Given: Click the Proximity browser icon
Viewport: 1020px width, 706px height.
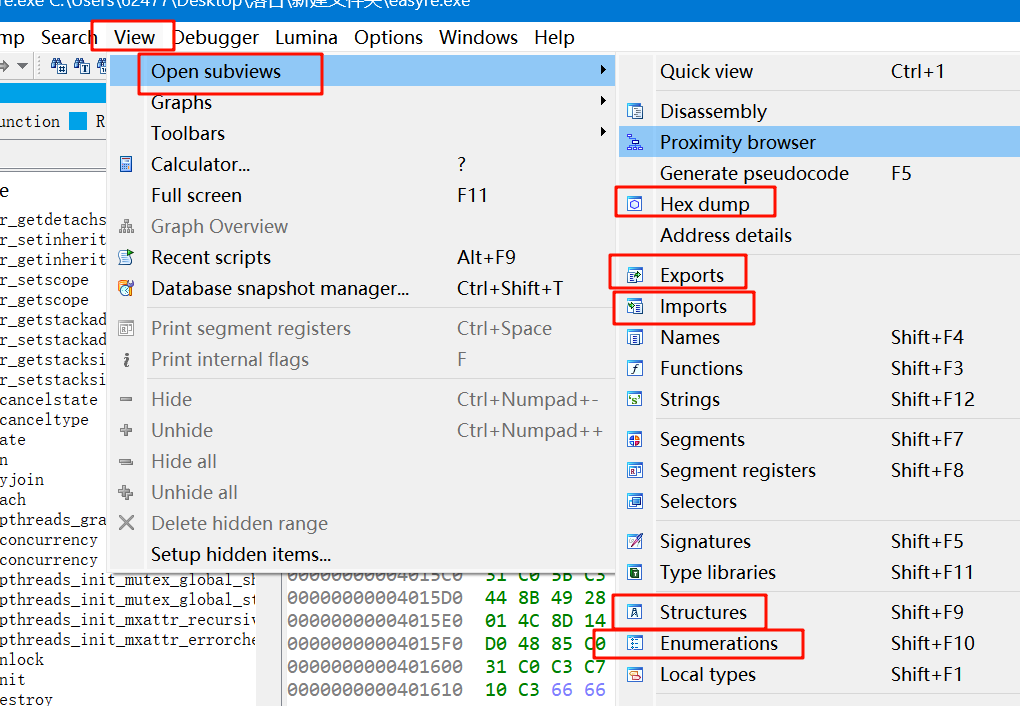Looking at the screenshot, I should click(635, 143).
